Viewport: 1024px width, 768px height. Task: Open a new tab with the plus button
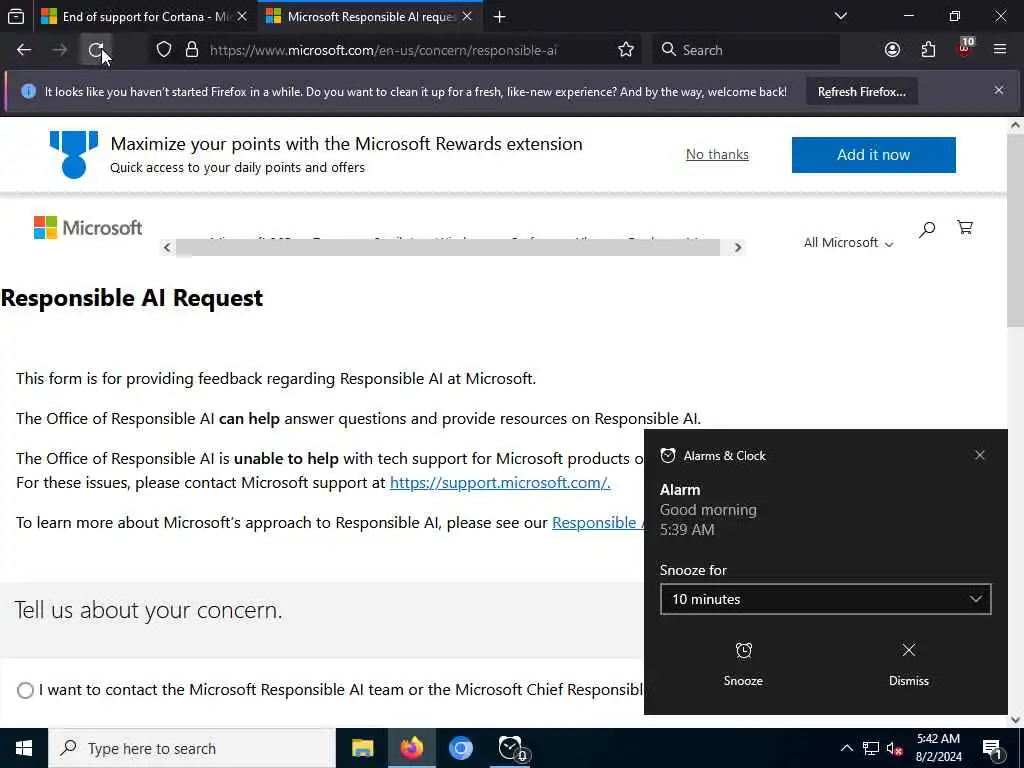500,16
